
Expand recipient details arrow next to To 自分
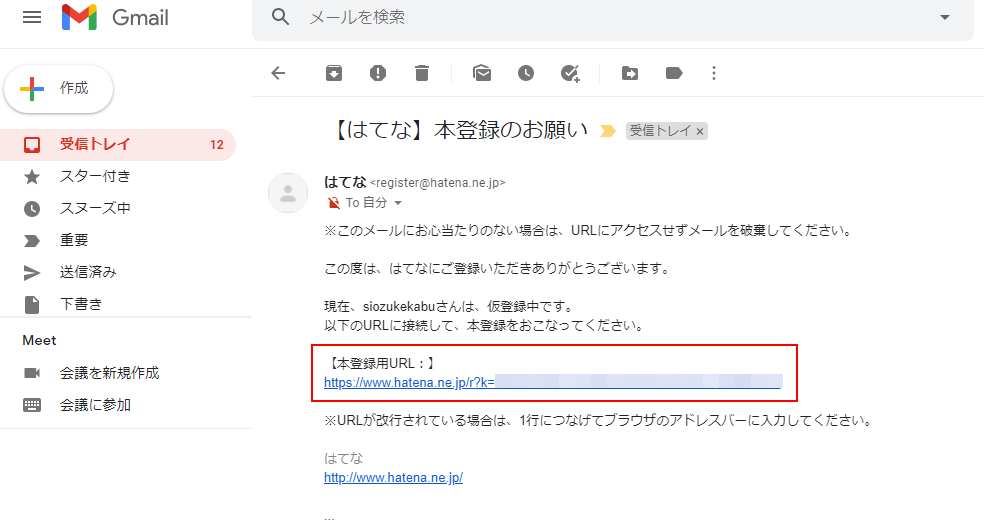(397, 203)
